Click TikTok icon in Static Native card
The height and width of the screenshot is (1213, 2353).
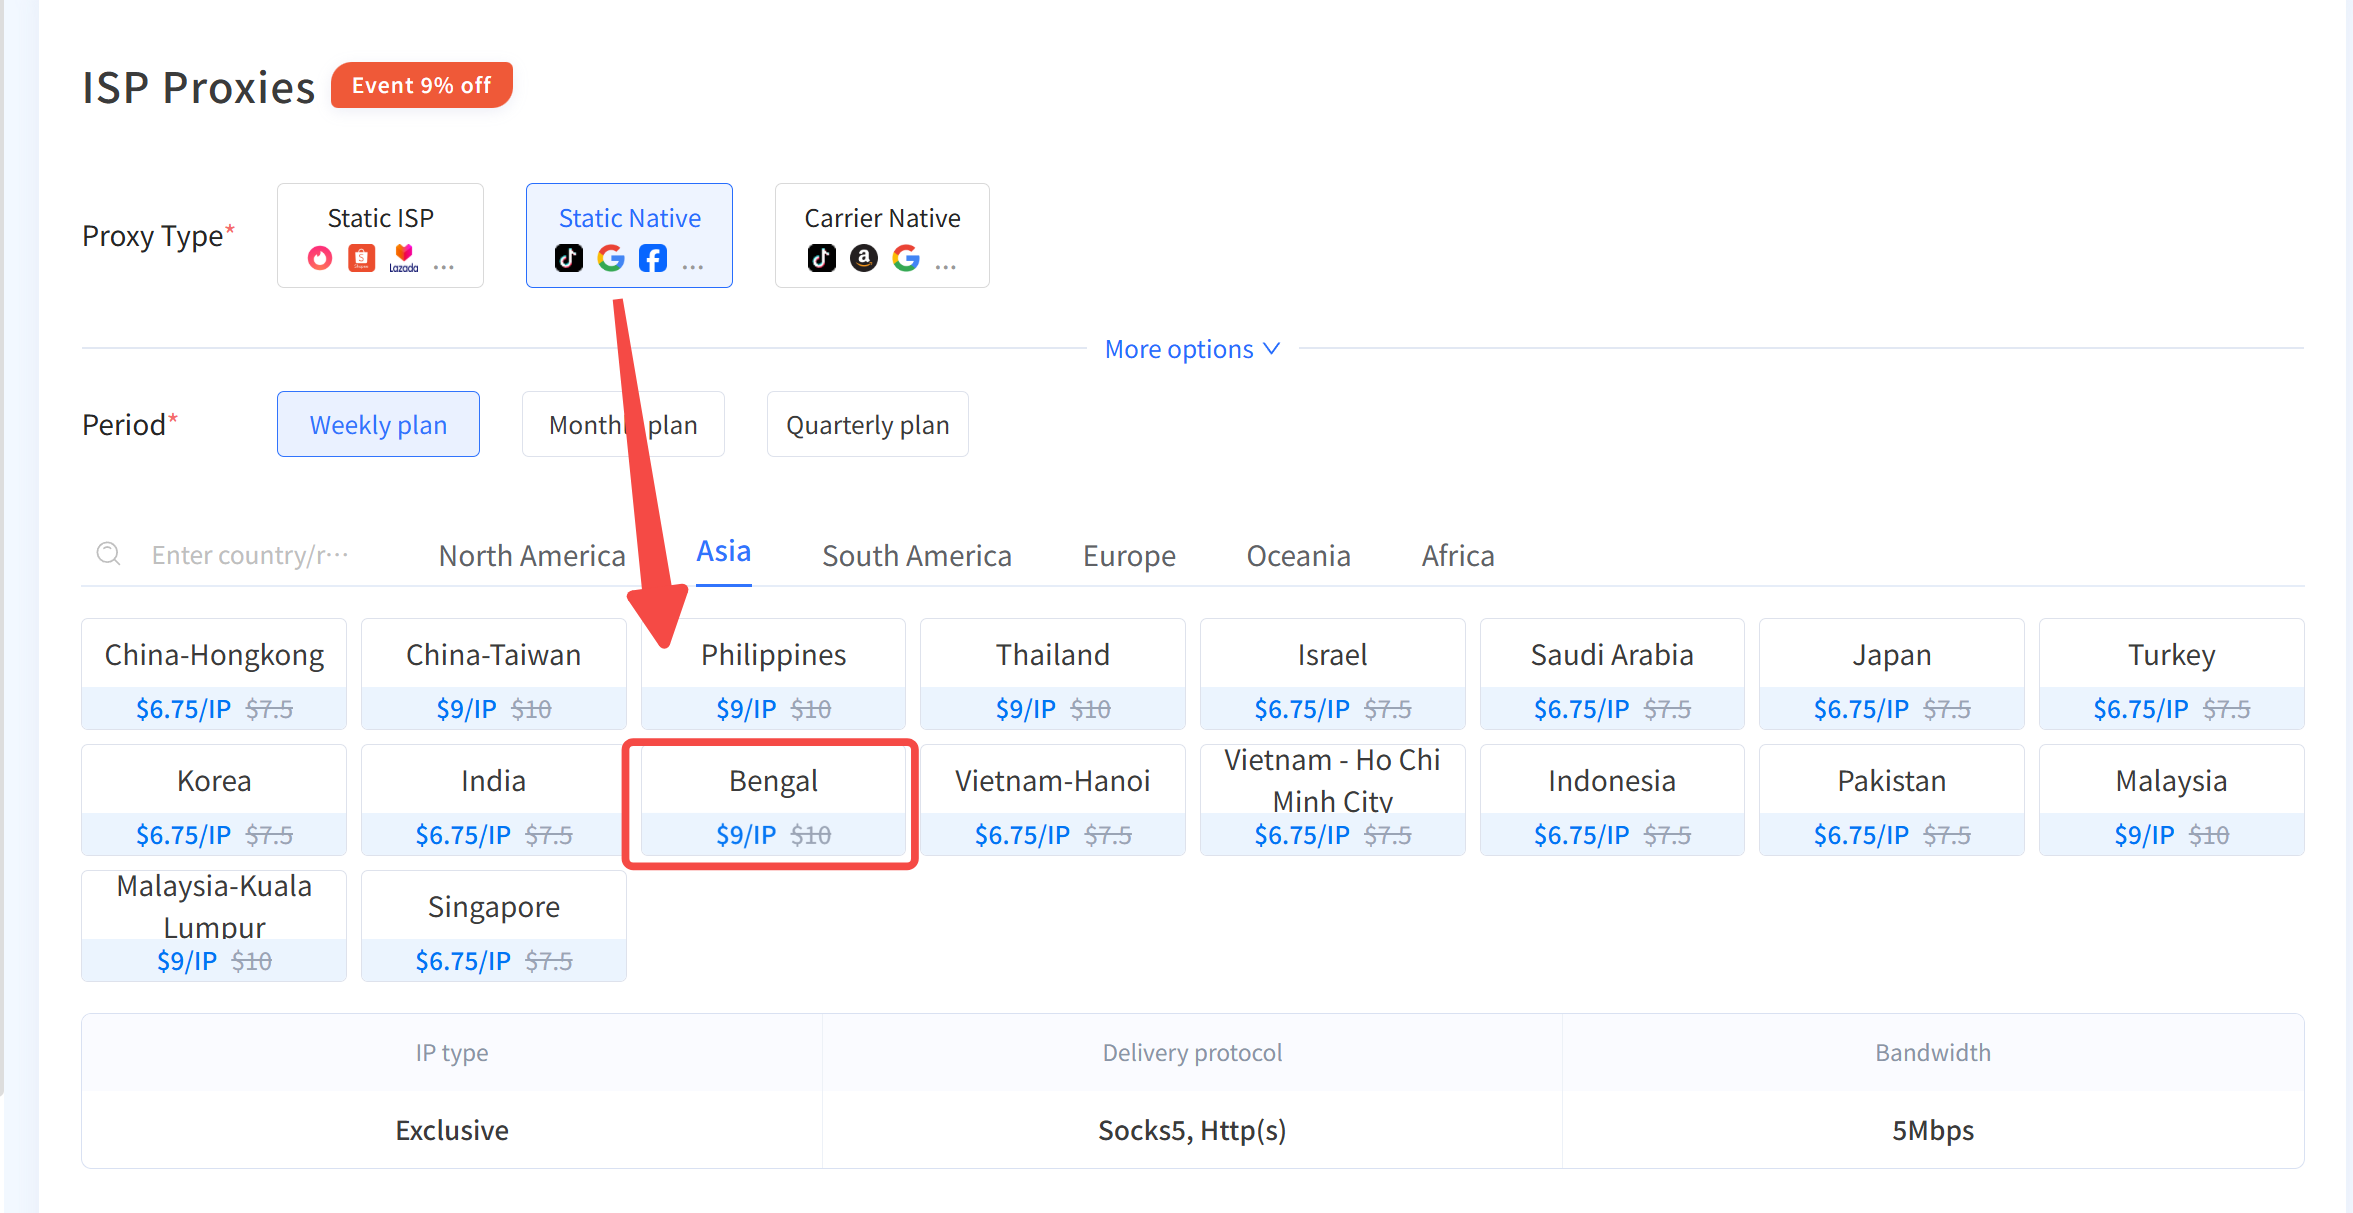coord(569,259)
